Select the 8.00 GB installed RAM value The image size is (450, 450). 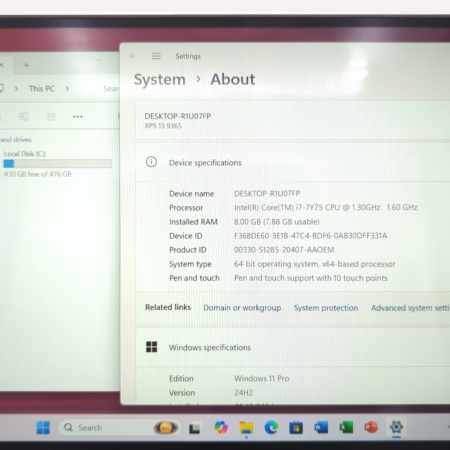[x=277, y=222]
